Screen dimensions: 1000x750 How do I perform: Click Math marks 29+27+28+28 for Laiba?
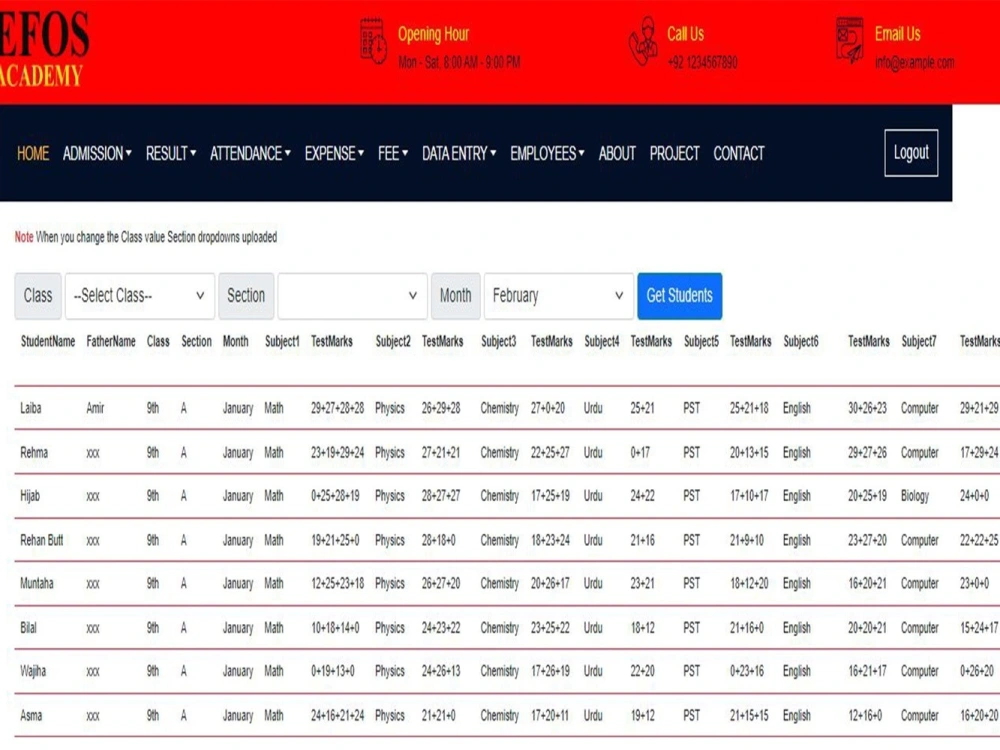(x=337, y=408)
